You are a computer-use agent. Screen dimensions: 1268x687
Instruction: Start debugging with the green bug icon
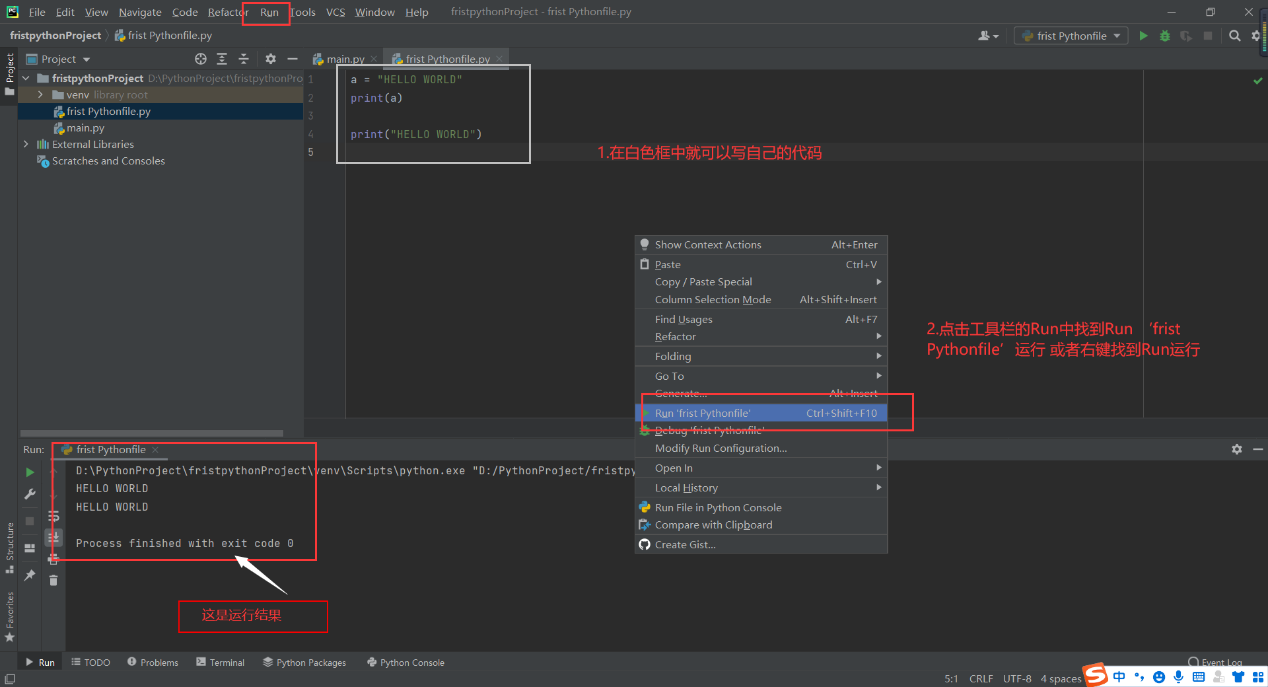[x=1165, y=36]
